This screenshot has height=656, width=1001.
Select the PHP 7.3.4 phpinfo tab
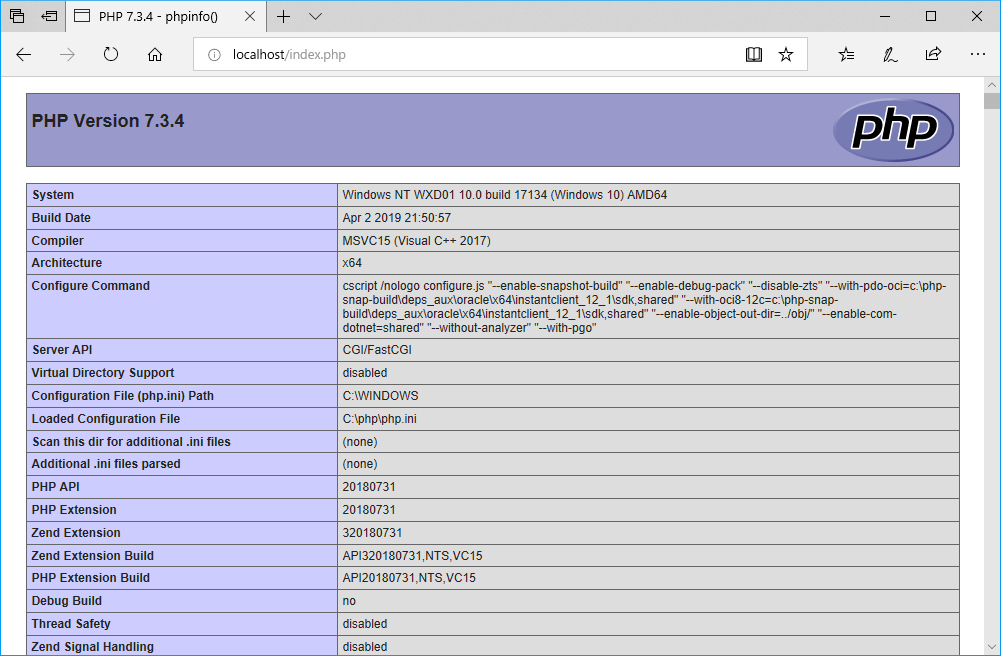point(160,16)
